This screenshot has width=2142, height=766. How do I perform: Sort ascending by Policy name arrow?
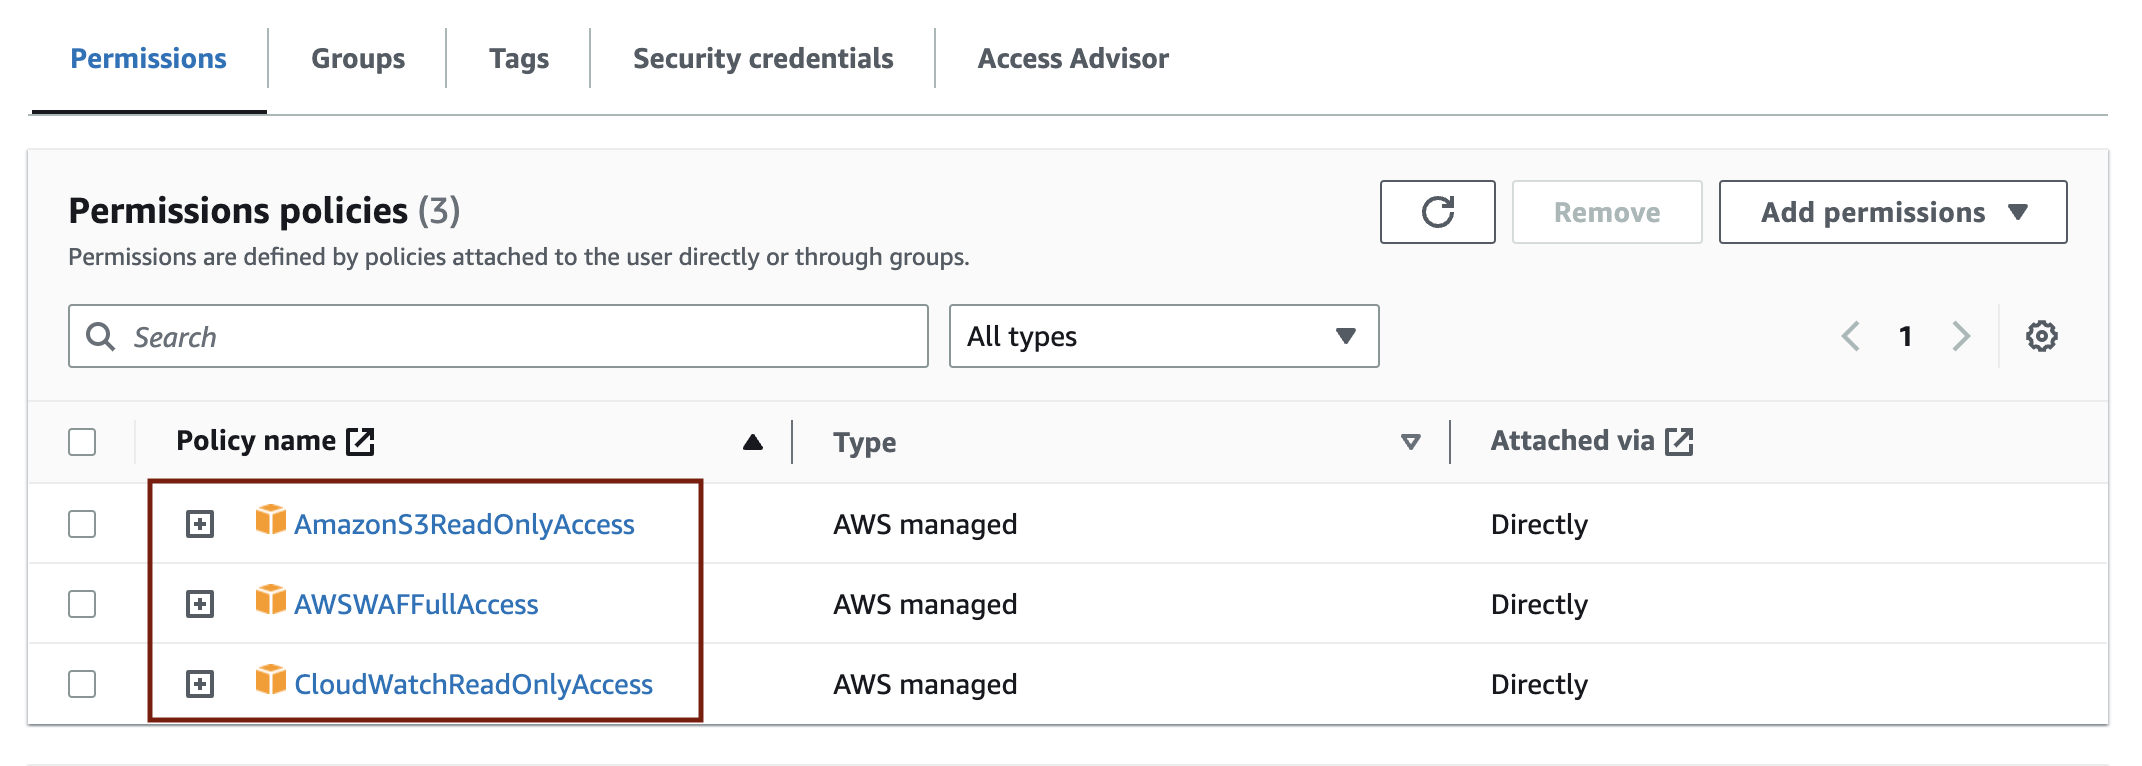753,442
